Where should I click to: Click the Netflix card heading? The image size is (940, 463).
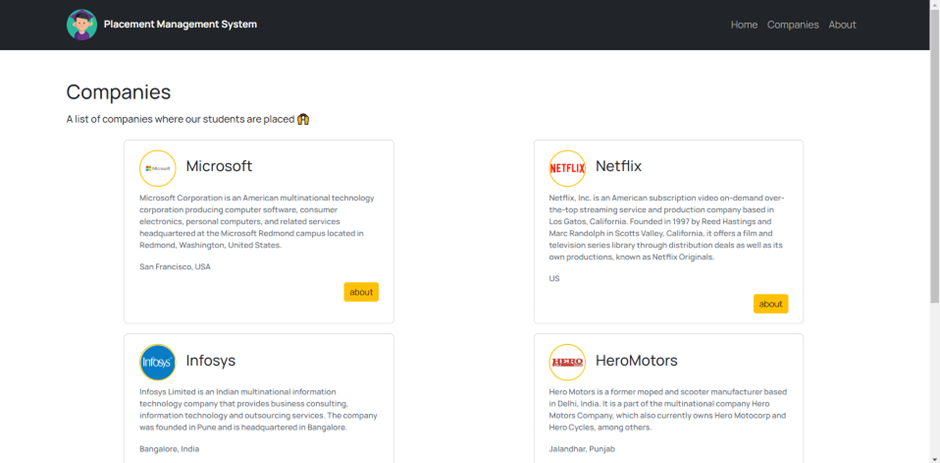tap(619, 166)
